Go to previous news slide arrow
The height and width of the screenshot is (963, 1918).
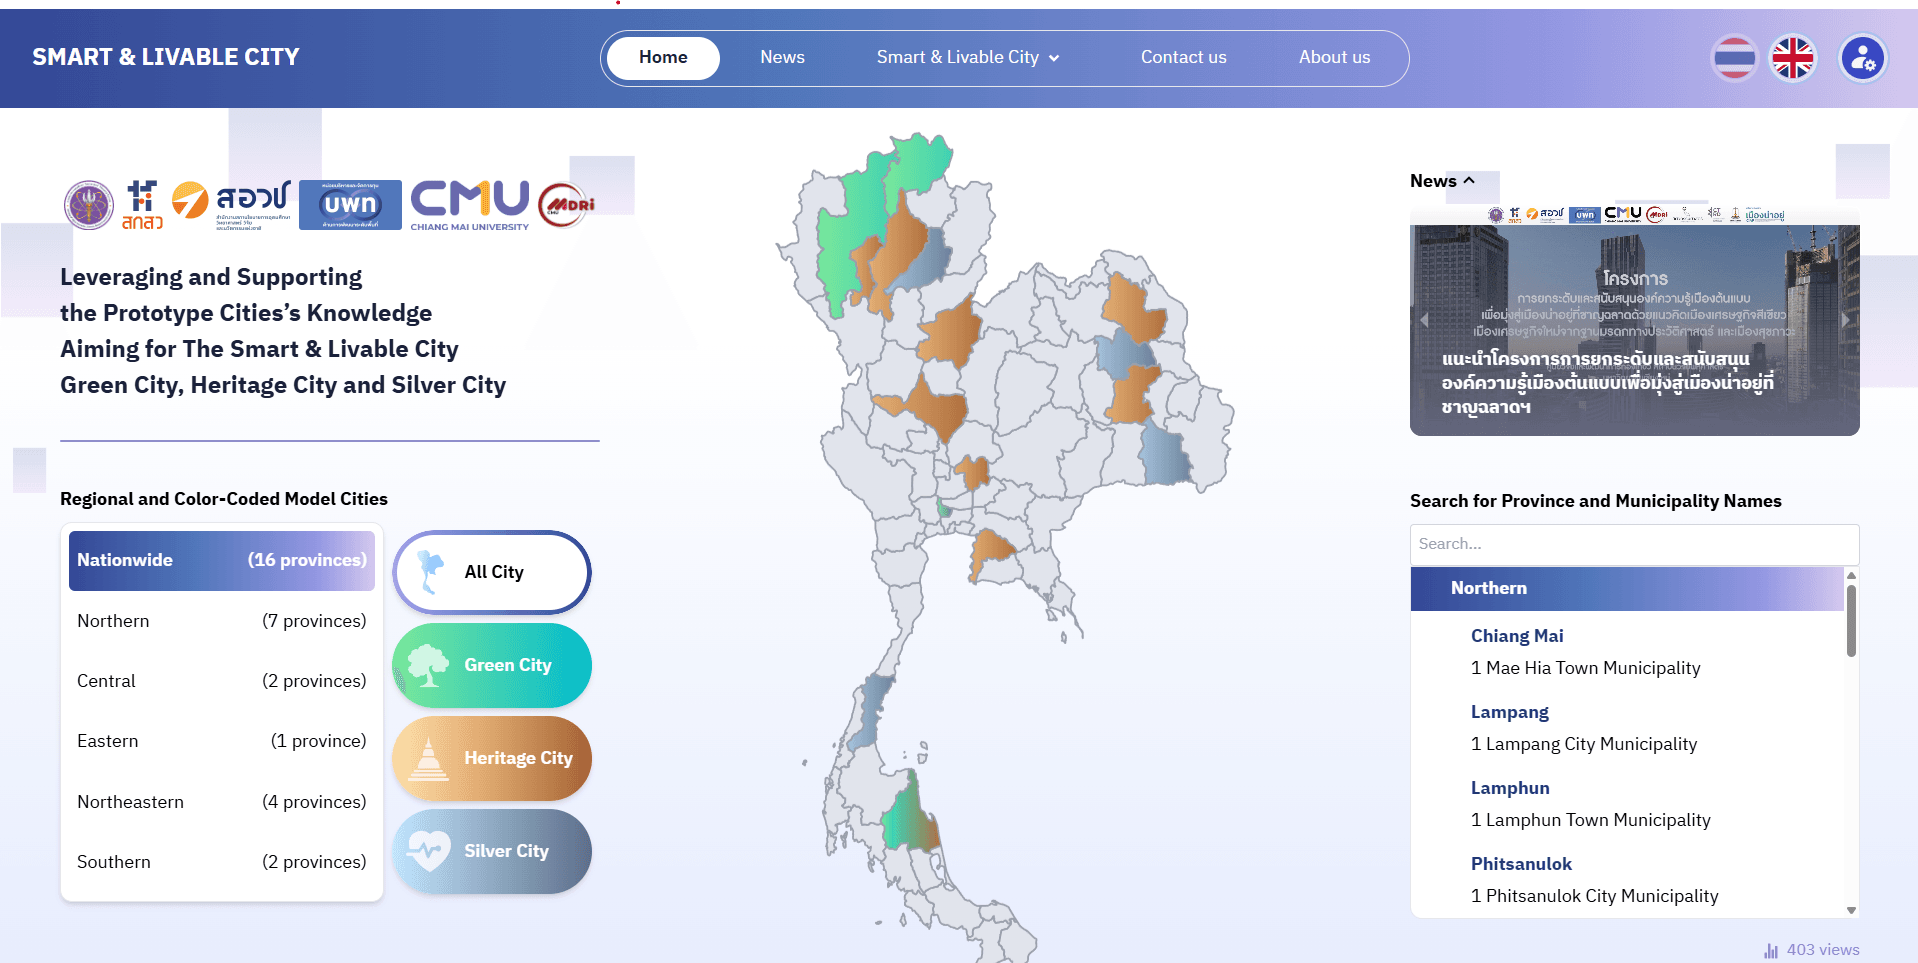tap(1424, 320)
